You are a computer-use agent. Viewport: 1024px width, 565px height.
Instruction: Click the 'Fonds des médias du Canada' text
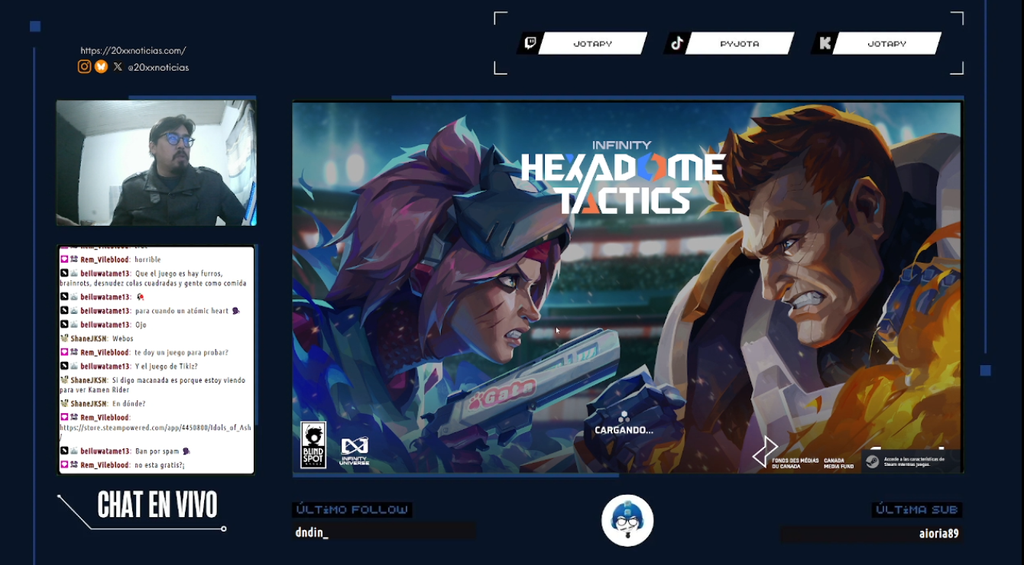[x=795, y=463]
